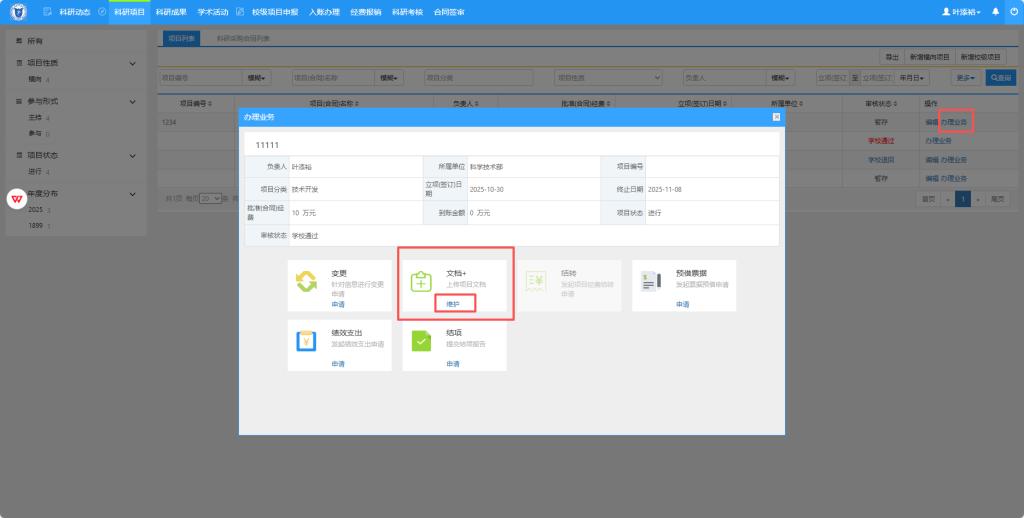1024x518 pixels.
Task: Open the 更多 dropdown button
Action: click(964, 77)
